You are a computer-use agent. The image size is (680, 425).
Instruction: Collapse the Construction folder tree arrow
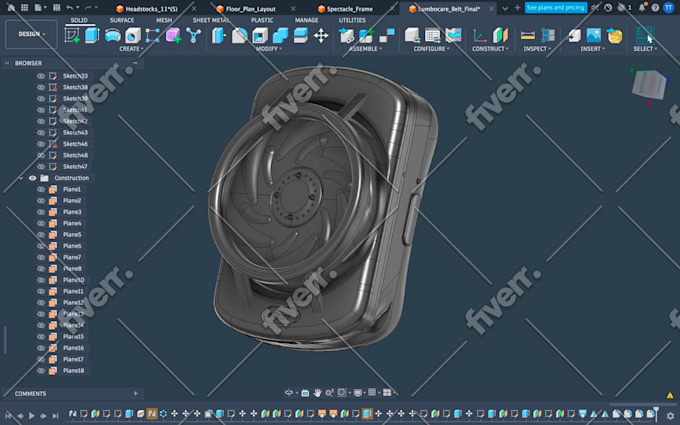click(x=20, y=178)
